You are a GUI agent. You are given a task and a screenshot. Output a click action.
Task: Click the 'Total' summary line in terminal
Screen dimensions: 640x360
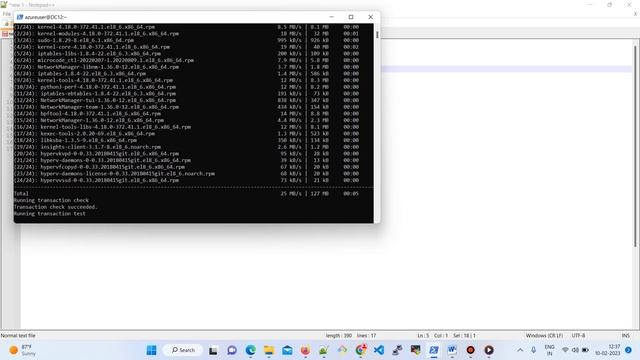tap(187, 193)
